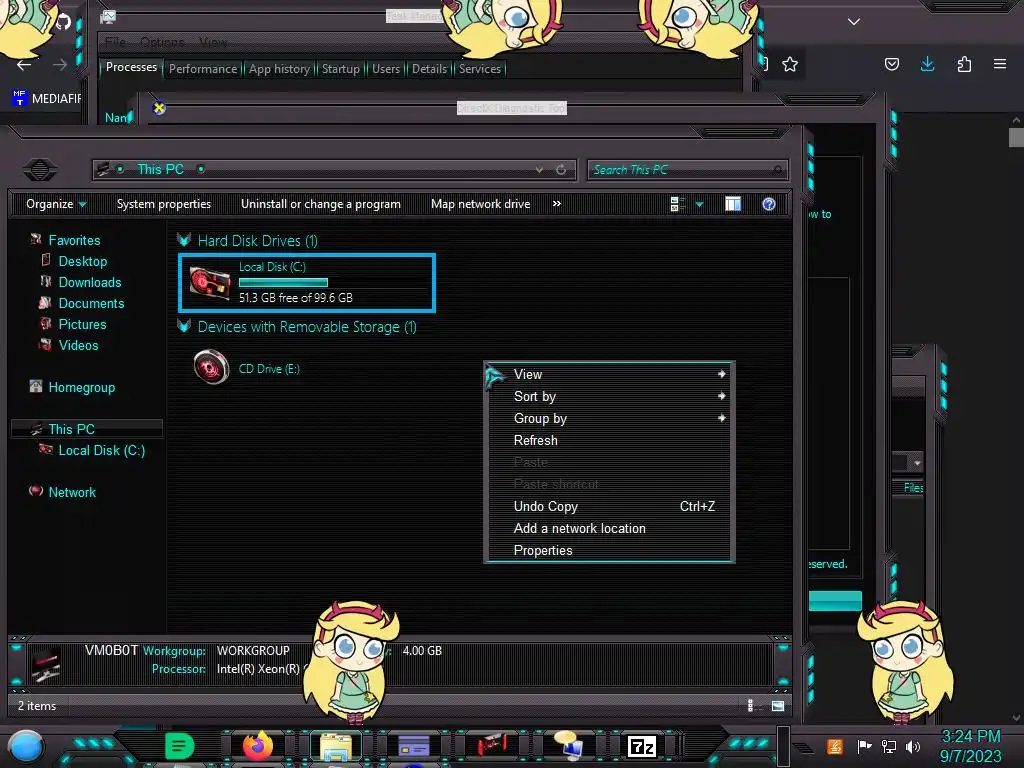Click Map network drive
The height and width of the screenshot is (768, 1024).
click(481, 204)
